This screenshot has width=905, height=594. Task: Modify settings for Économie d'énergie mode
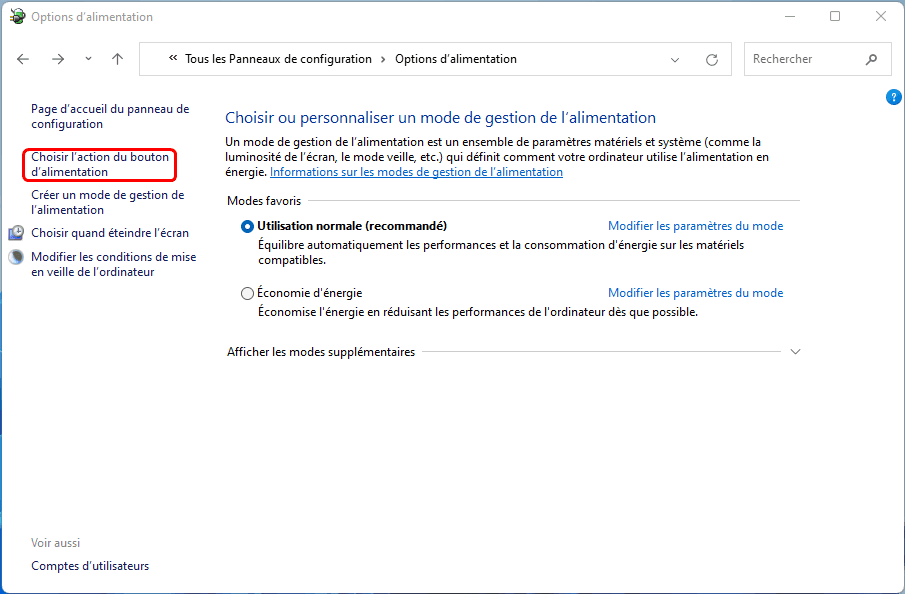click(695, 293)
